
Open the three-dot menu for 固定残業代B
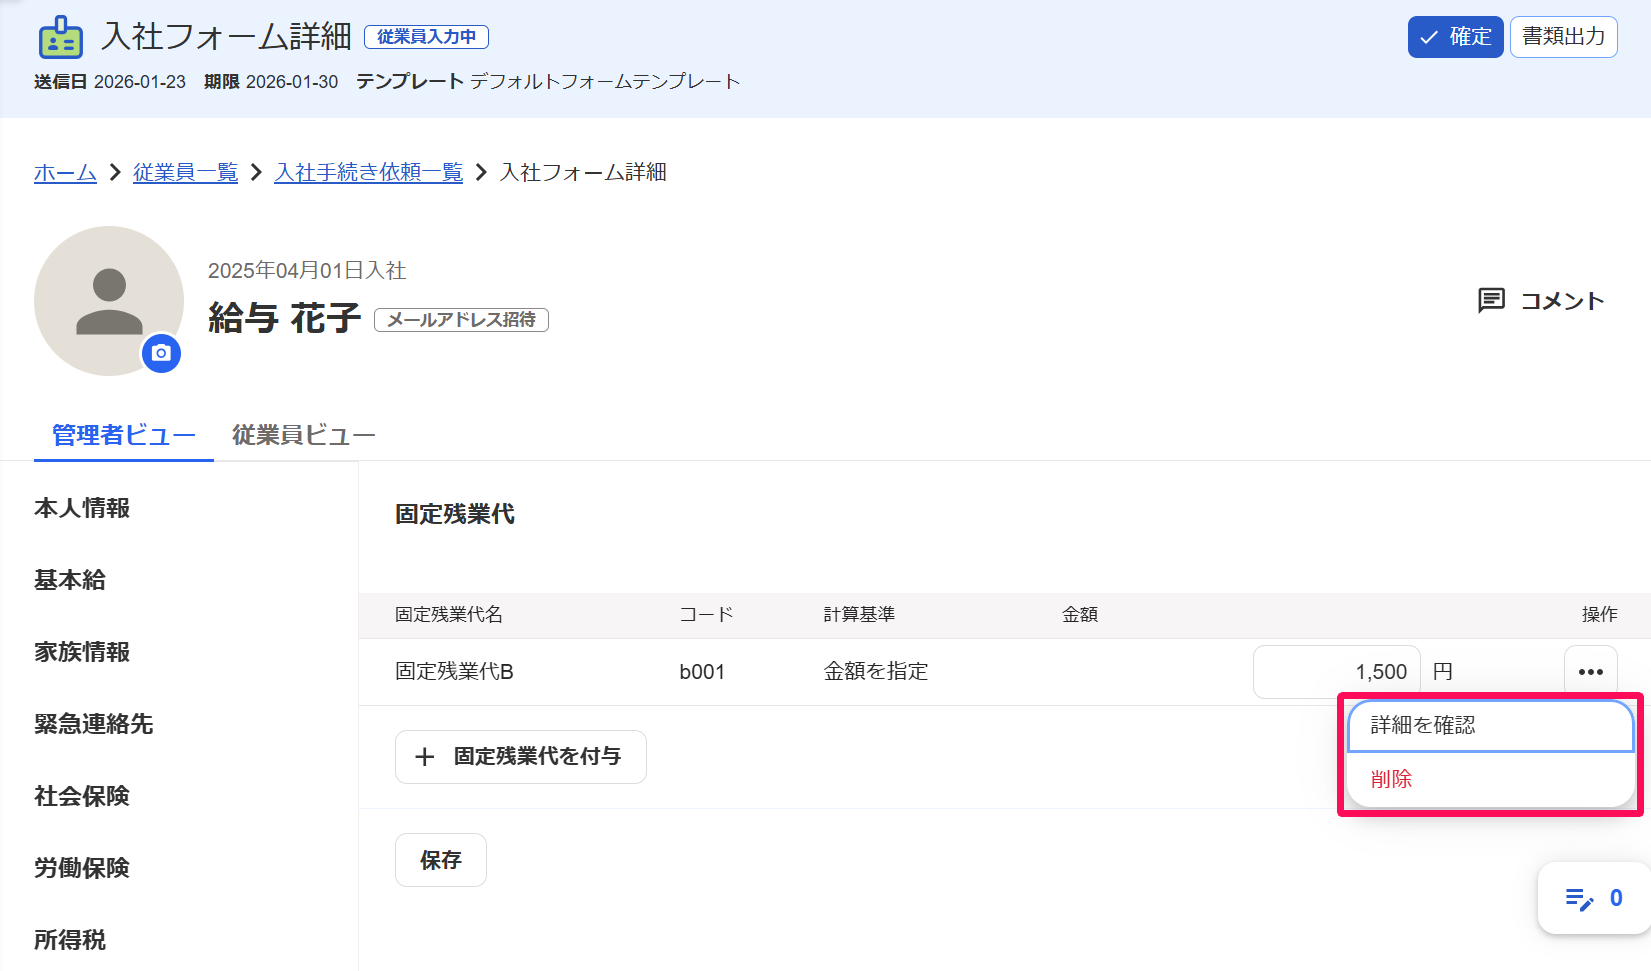(1590, 672)
